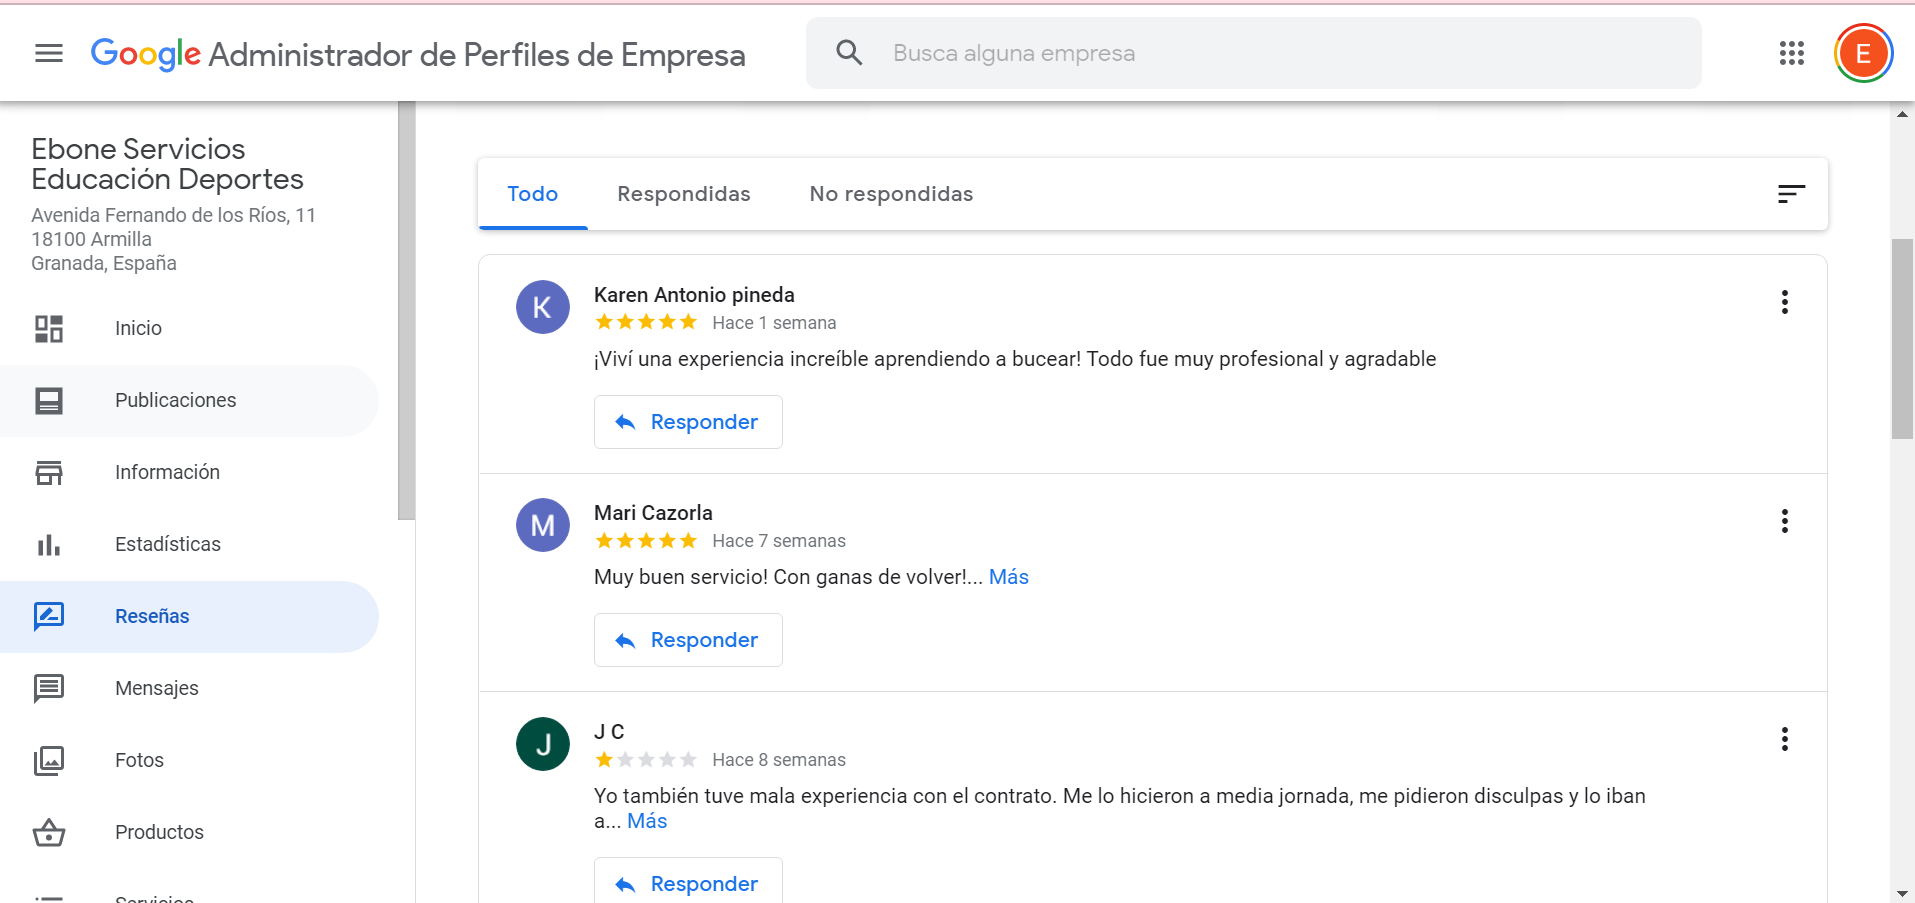Viewport: 1915px width, 903px height.
Task: Expand Mari Cazorla's review with Más
Action: 1008,576
